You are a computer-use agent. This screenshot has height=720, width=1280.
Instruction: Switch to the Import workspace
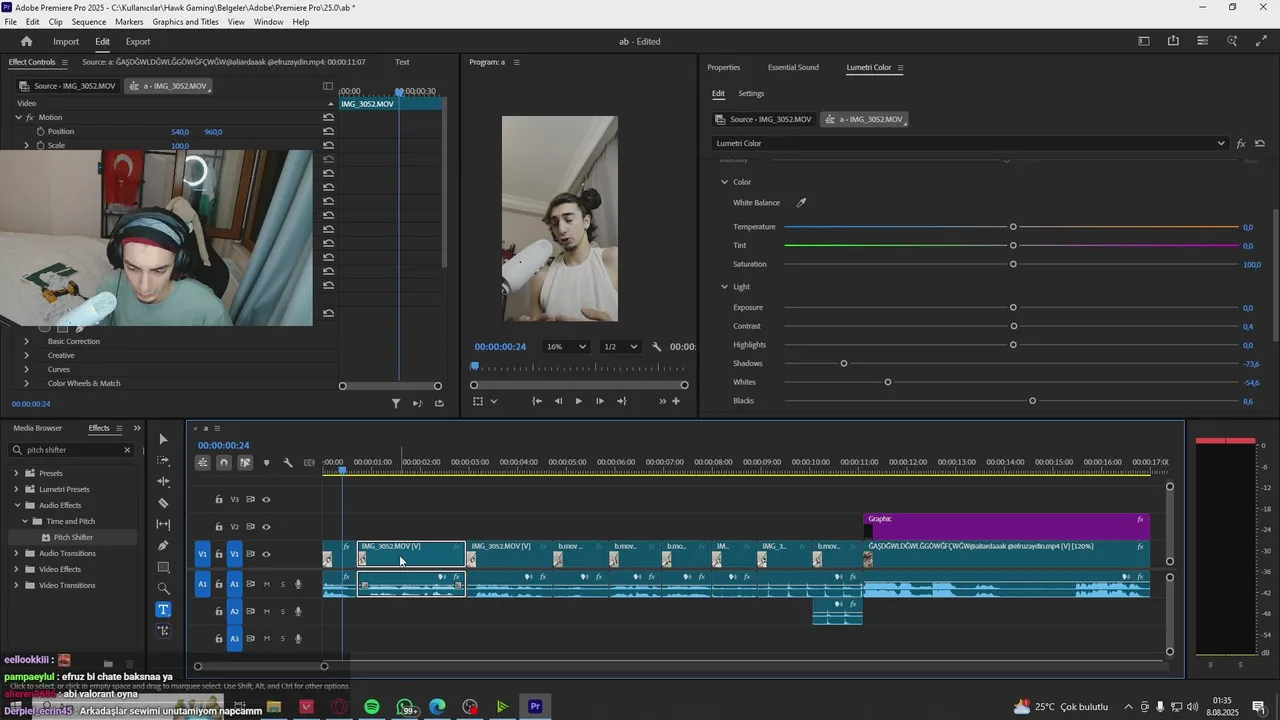point(66,41)
